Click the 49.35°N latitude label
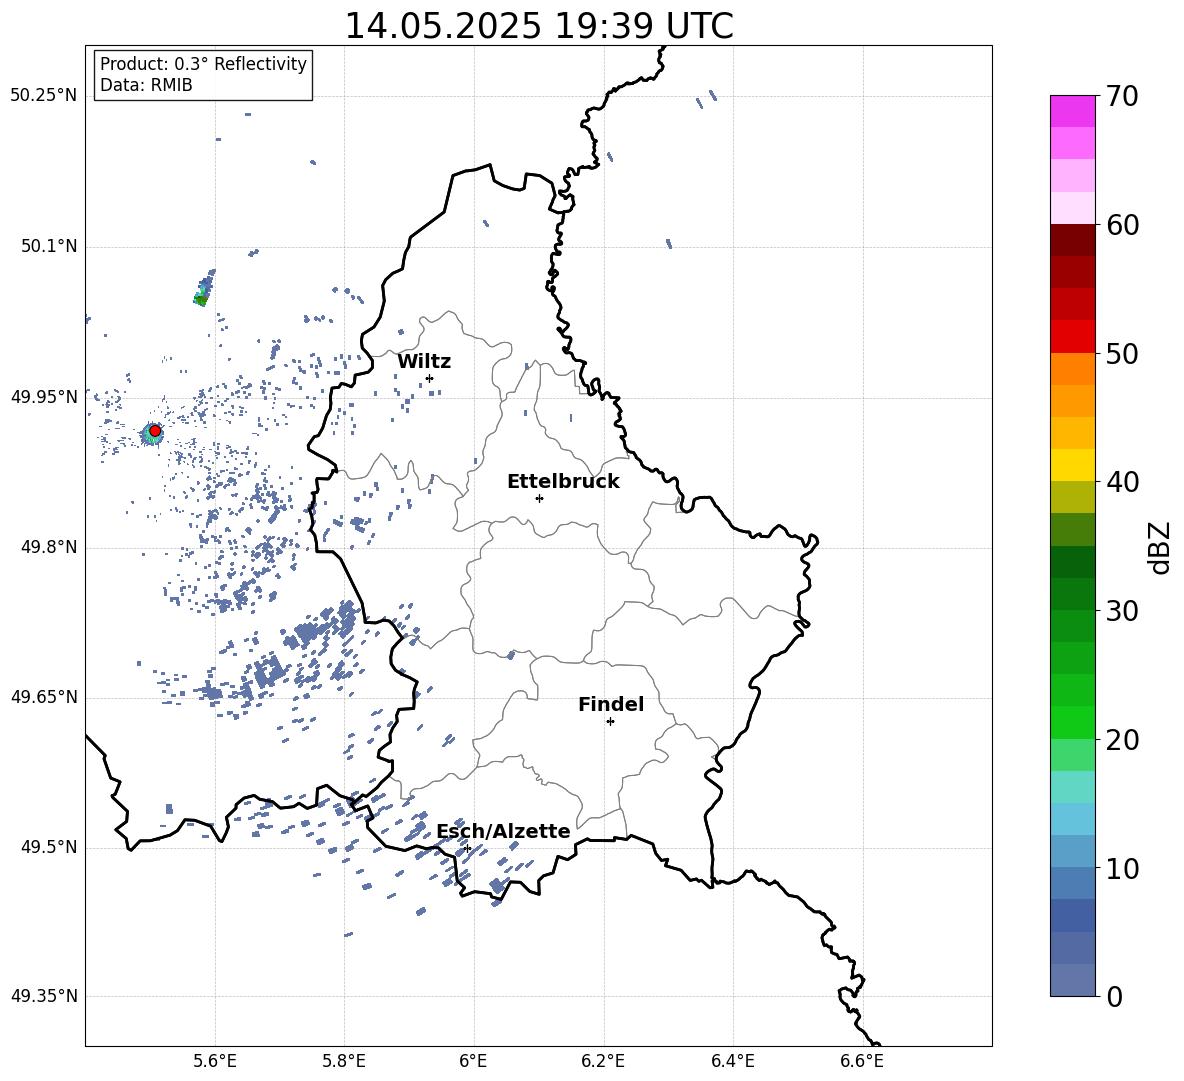Viewport: 1184px width, 1081px height. coord(44,996)
